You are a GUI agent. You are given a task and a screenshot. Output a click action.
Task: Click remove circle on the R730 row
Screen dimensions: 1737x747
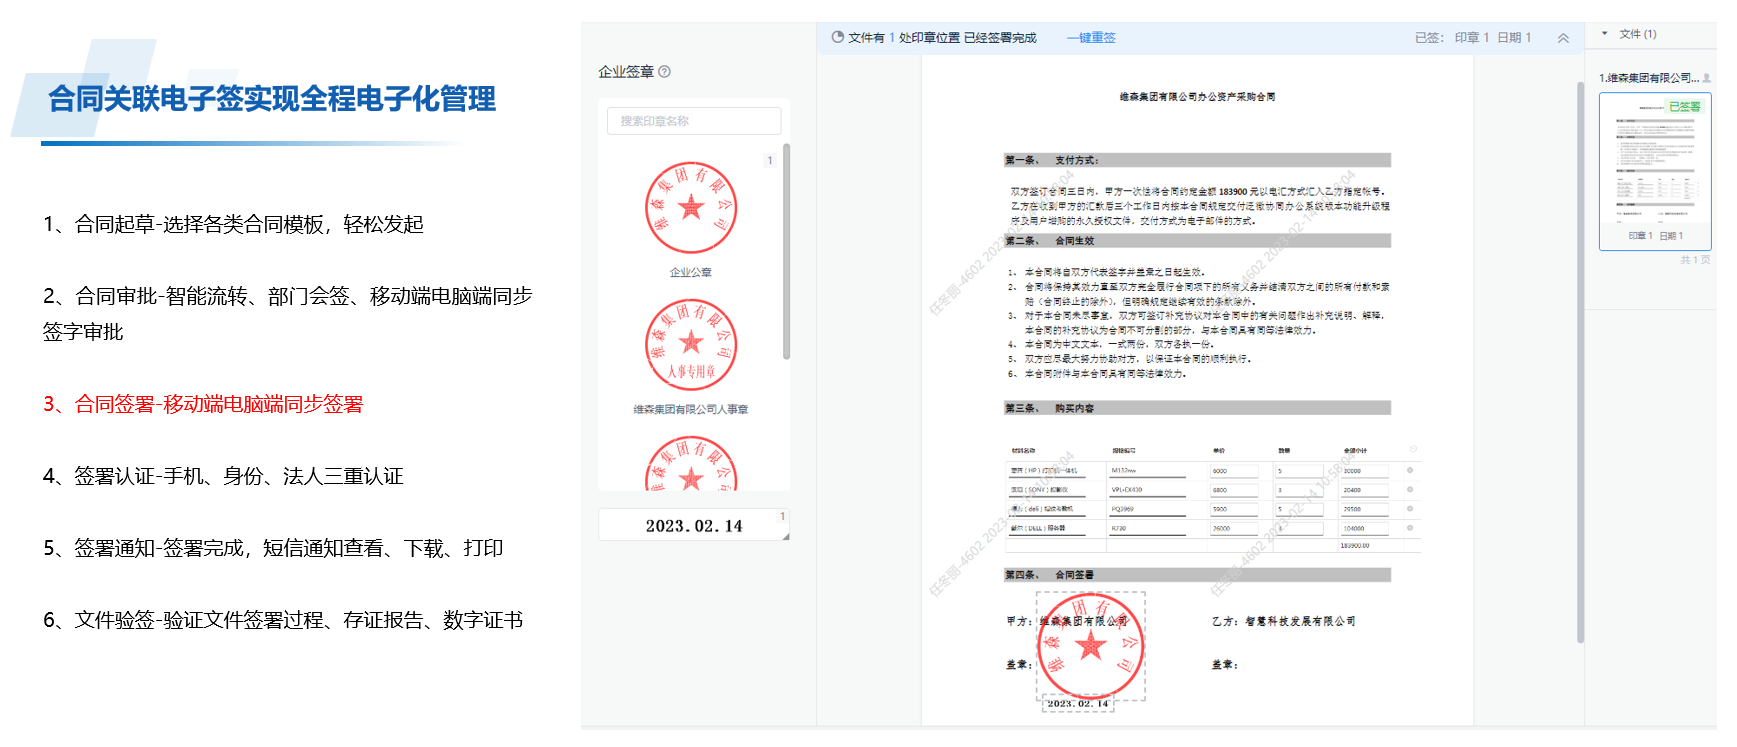point(1410,527)
